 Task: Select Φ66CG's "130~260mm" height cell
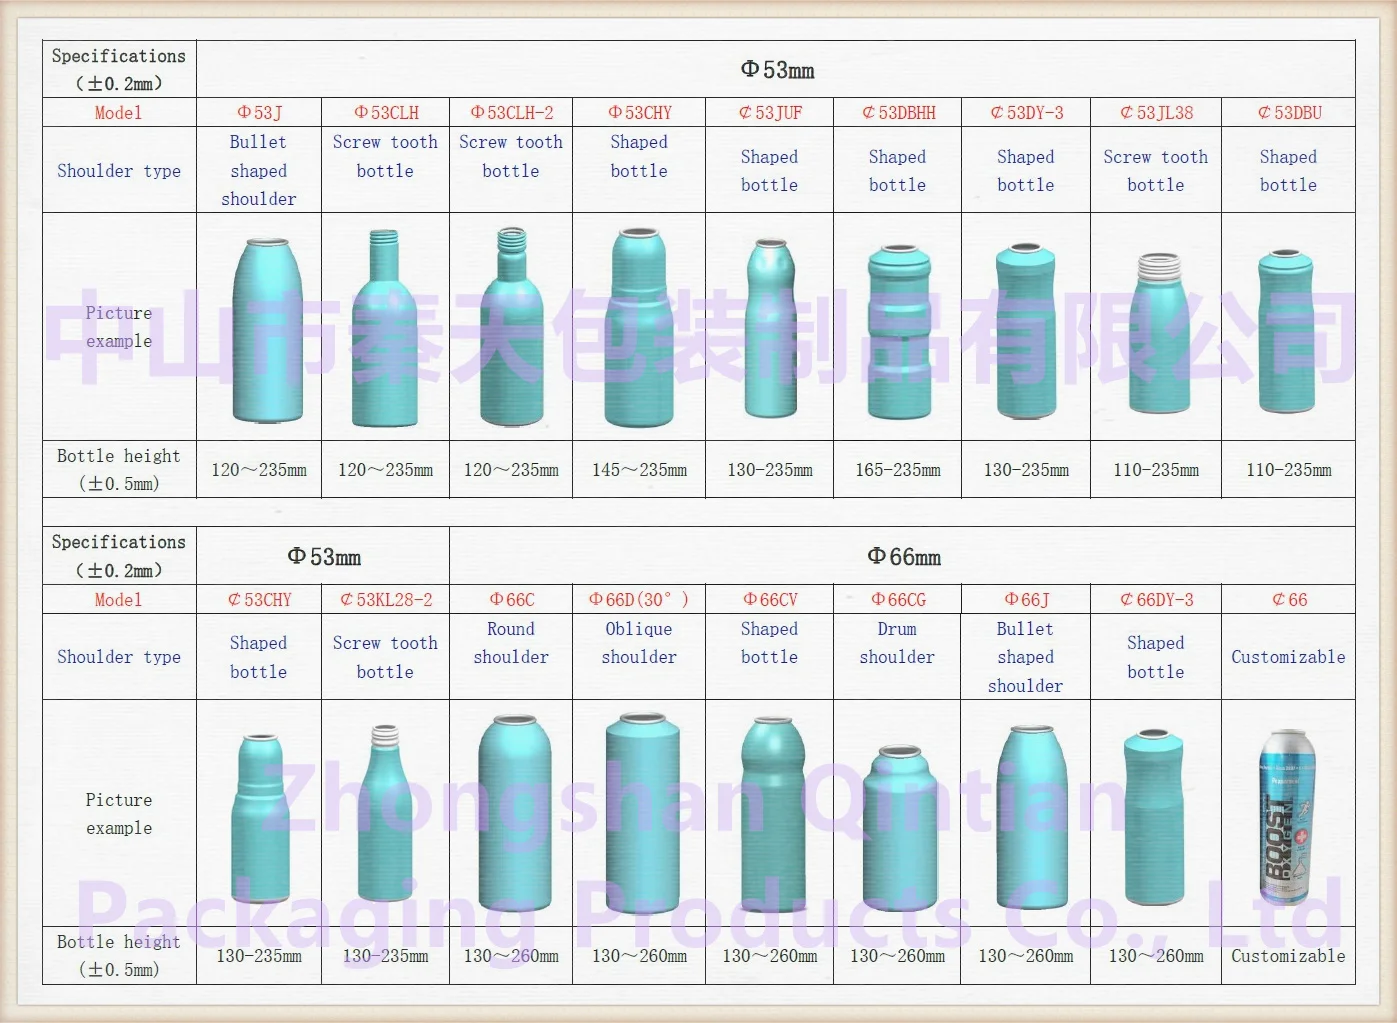tap(898, 956)
